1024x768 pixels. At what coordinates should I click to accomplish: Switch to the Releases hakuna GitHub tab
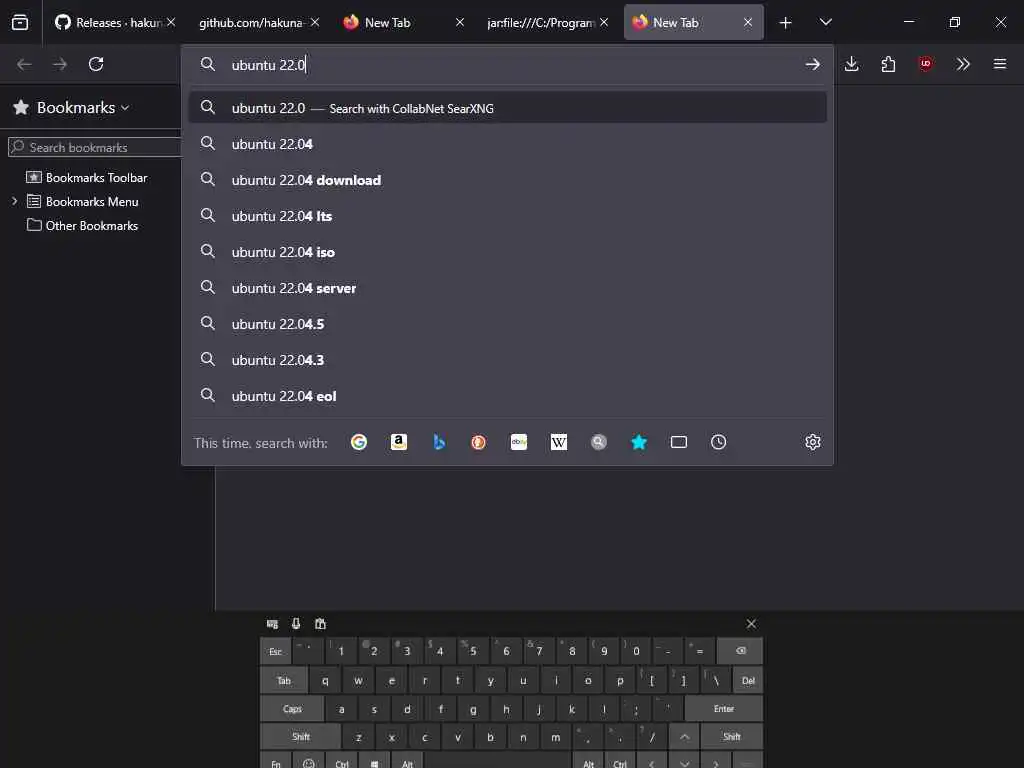click(x=108, y=23)
